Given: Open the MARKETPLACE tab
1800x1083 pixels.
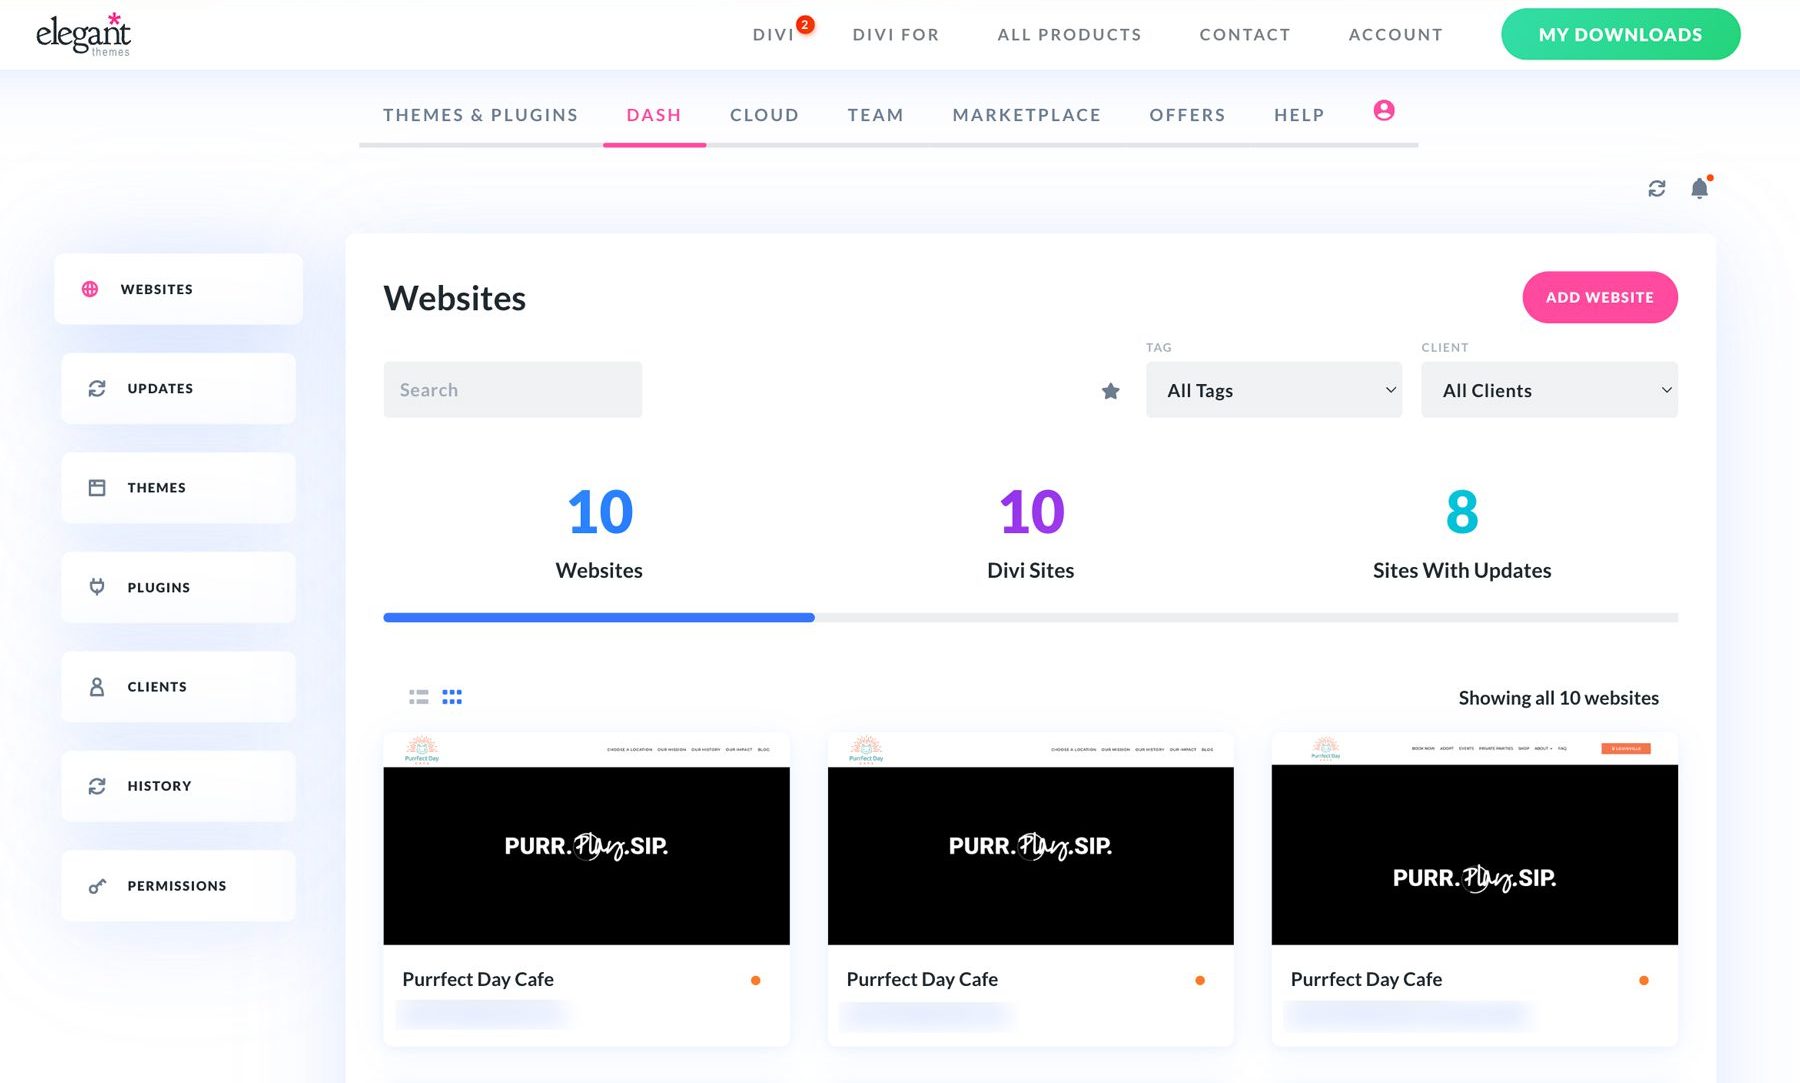Looking at the screenshot, I should 1026,115.
